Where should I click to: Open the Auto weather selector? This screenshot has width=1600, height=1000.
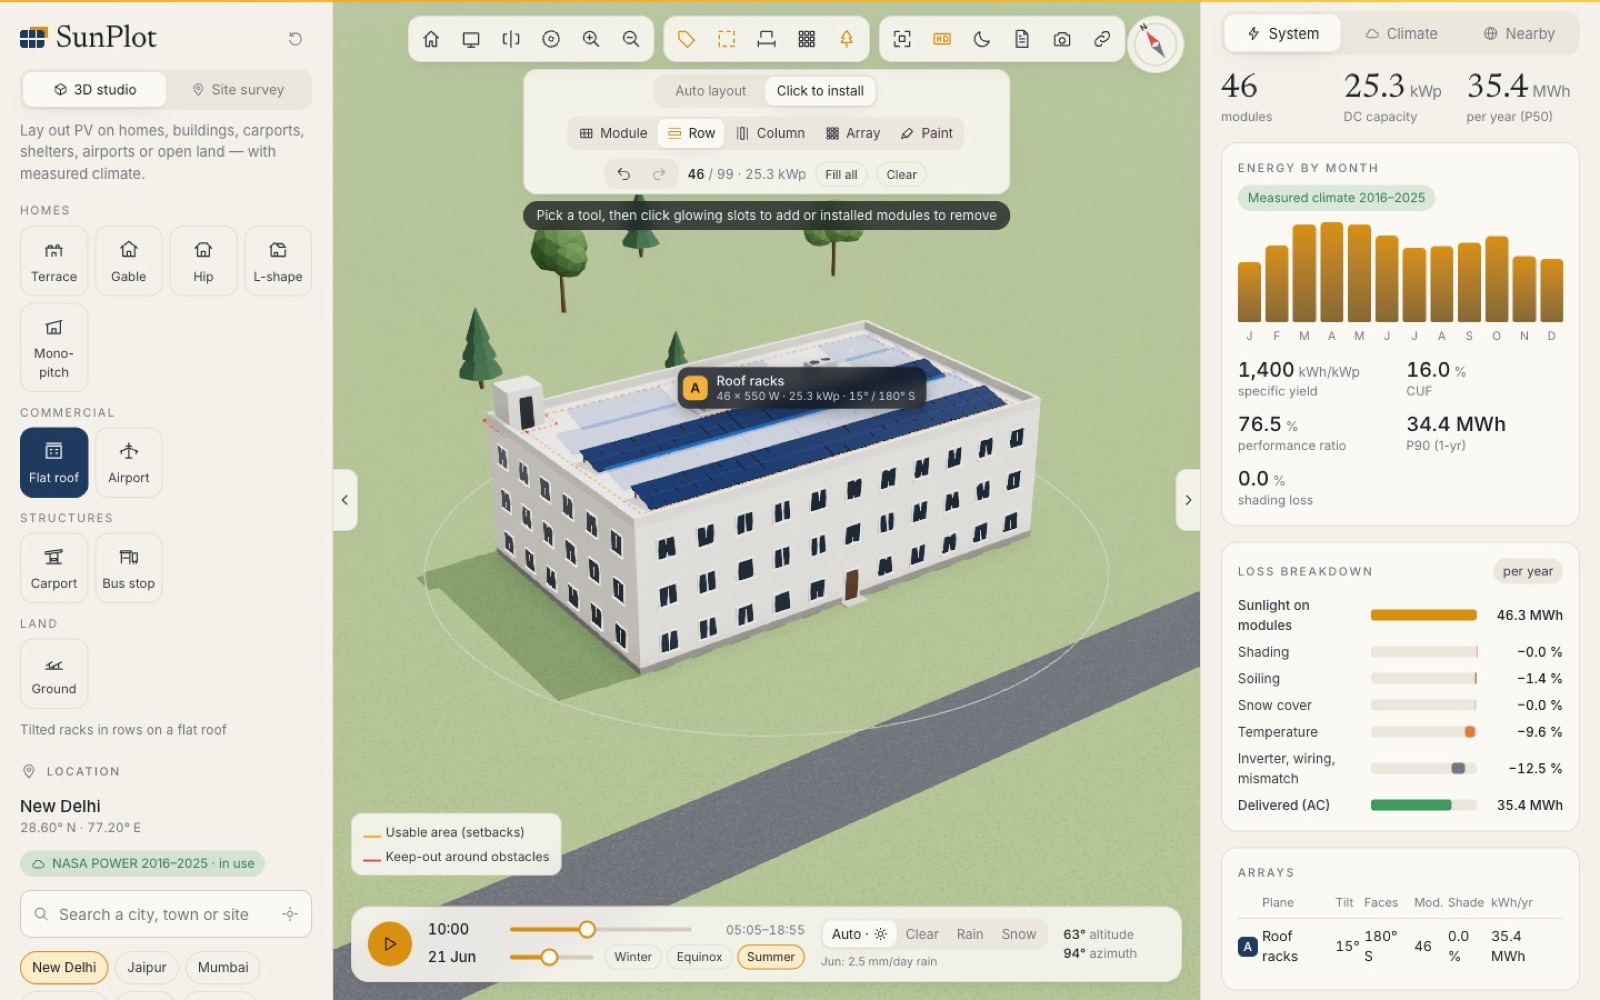click(859, 934)
